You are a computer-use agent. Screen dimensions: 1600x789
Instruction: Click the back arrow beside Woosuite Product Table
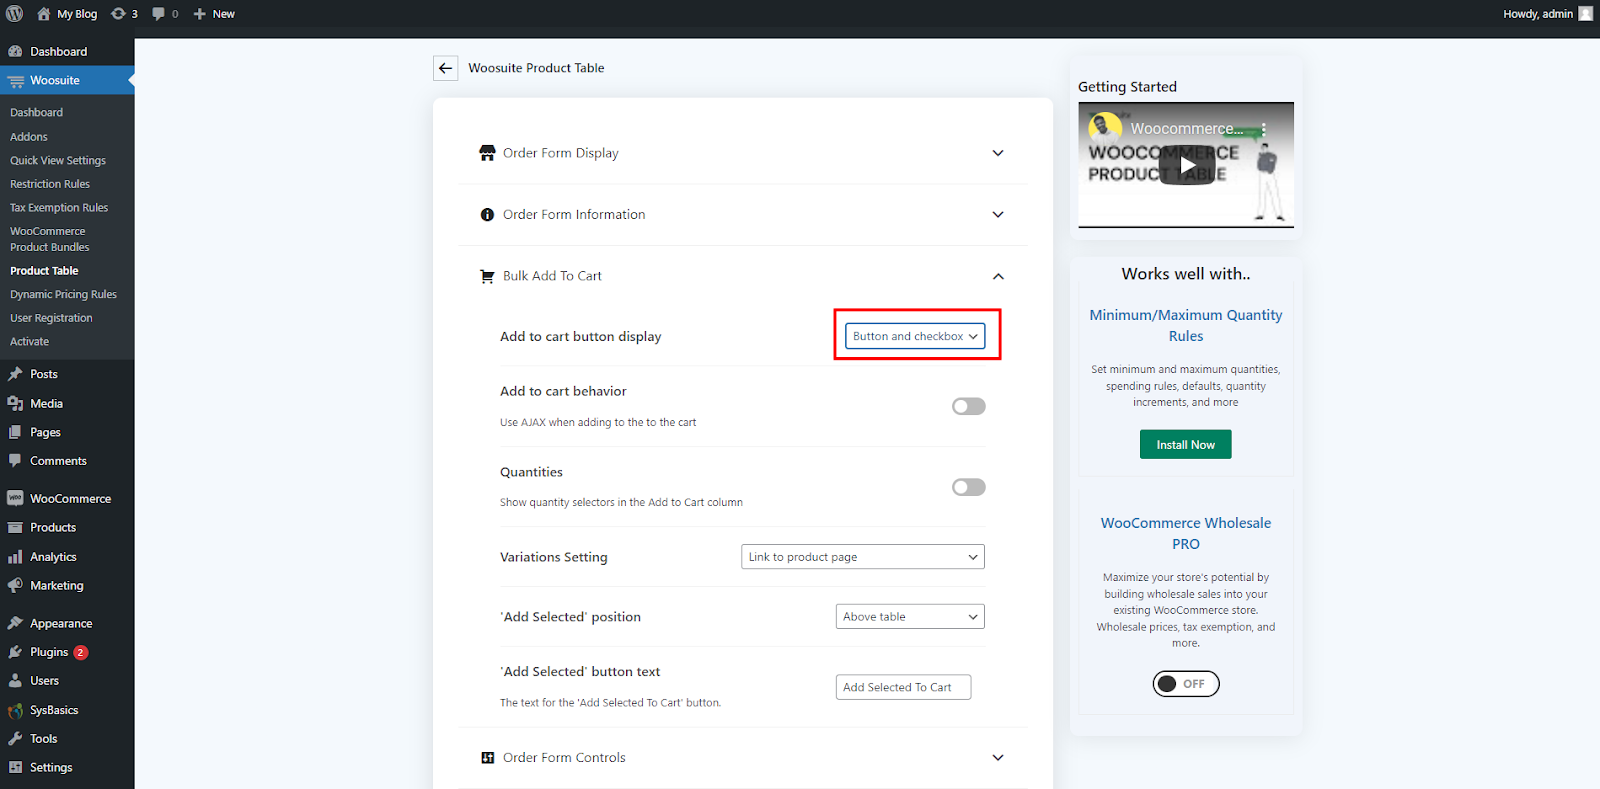coord(446,68)
